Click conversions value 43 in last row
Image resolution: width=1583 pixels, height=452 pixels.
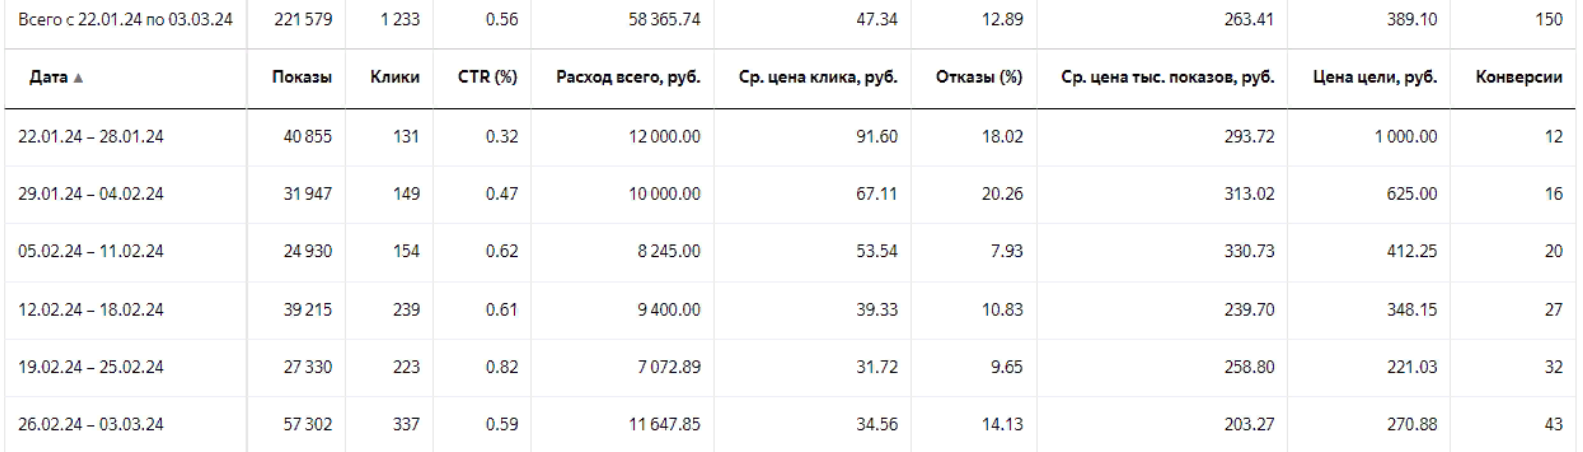pos(1553,424)
